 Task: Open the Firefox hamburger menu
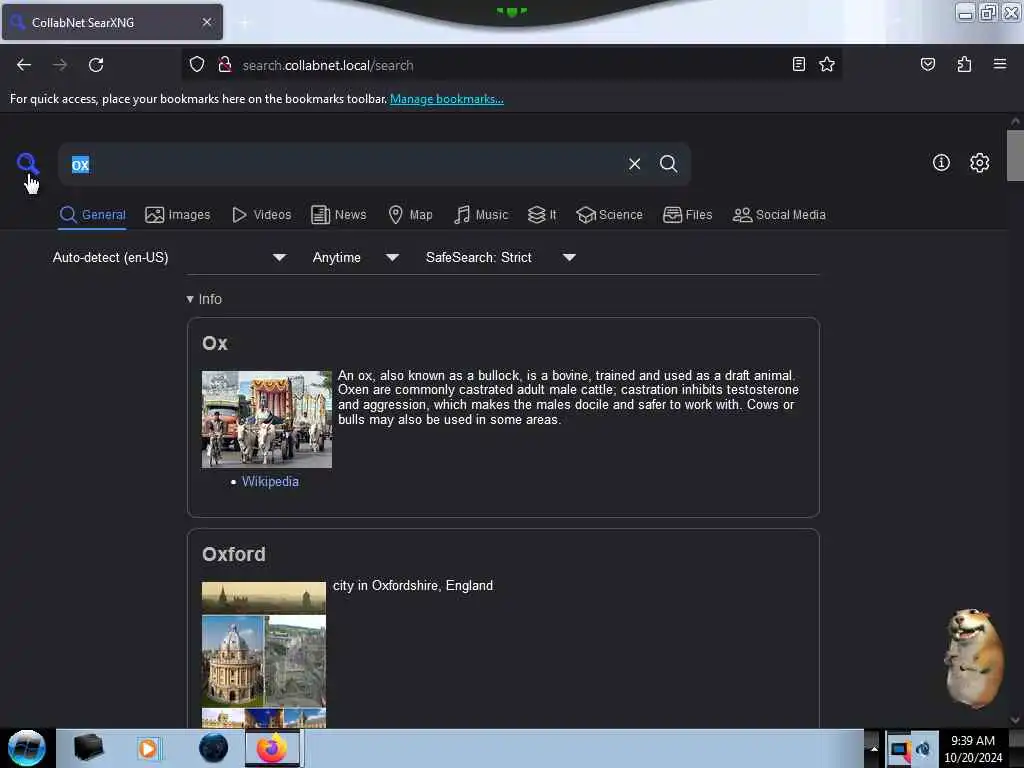tap(999, 64)
